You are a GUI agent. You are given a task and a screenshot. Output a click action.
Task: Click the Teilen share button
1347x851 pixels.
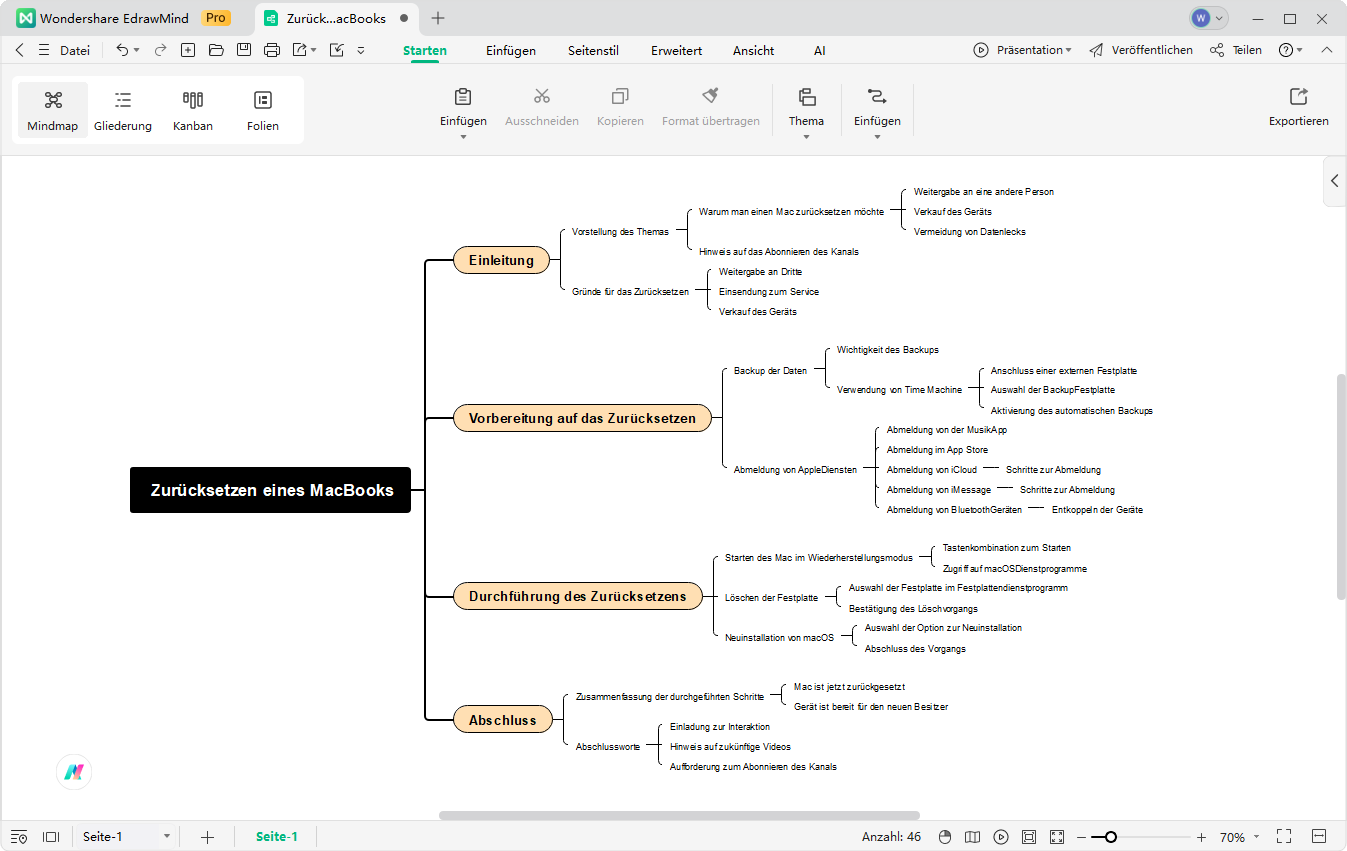point(1236,50)
